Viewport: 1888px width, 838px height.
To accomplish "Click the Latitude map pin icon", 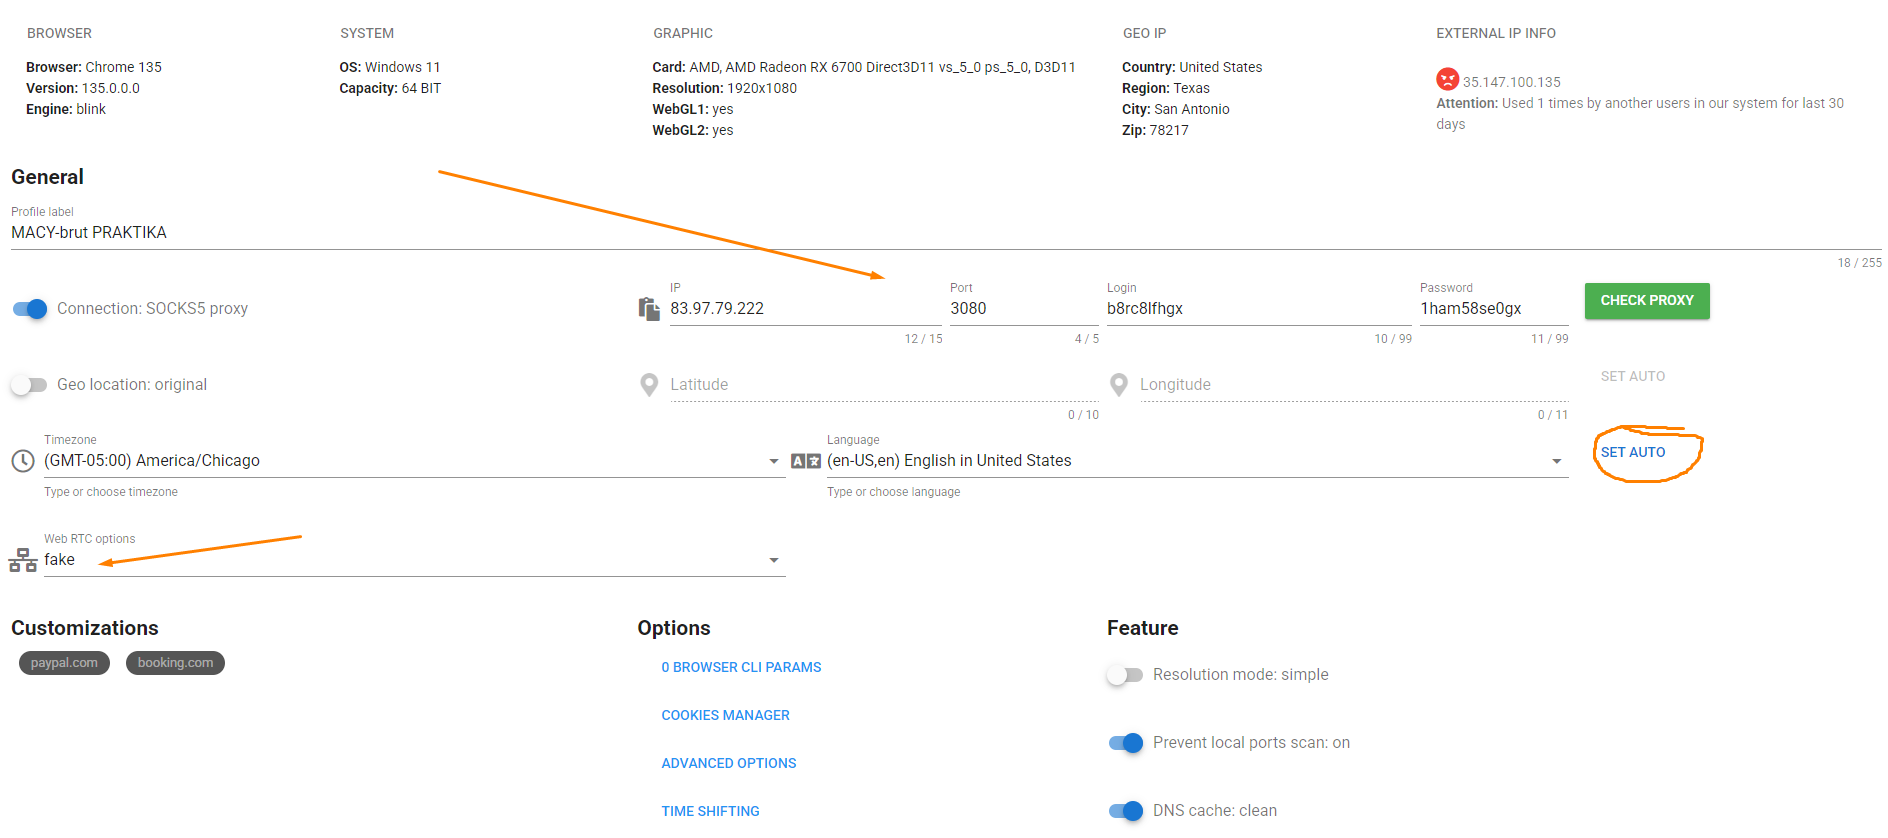I will [x=649, y=385].
